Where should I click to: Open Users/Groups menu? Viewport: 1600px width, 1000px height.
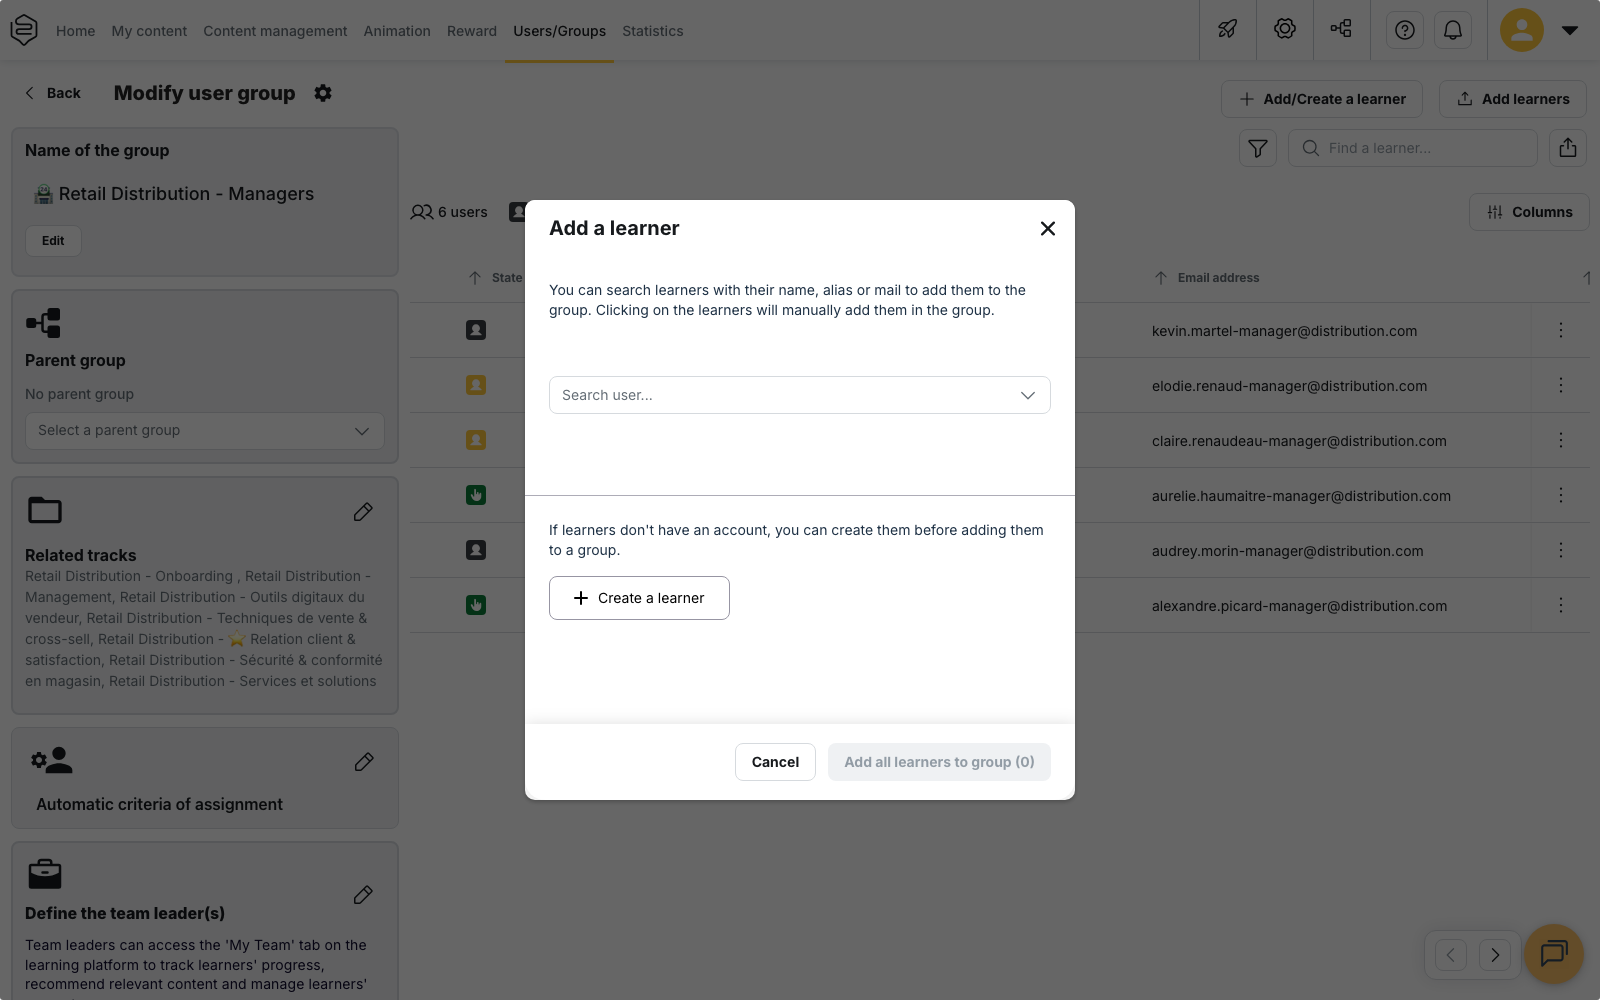point(559,31)
